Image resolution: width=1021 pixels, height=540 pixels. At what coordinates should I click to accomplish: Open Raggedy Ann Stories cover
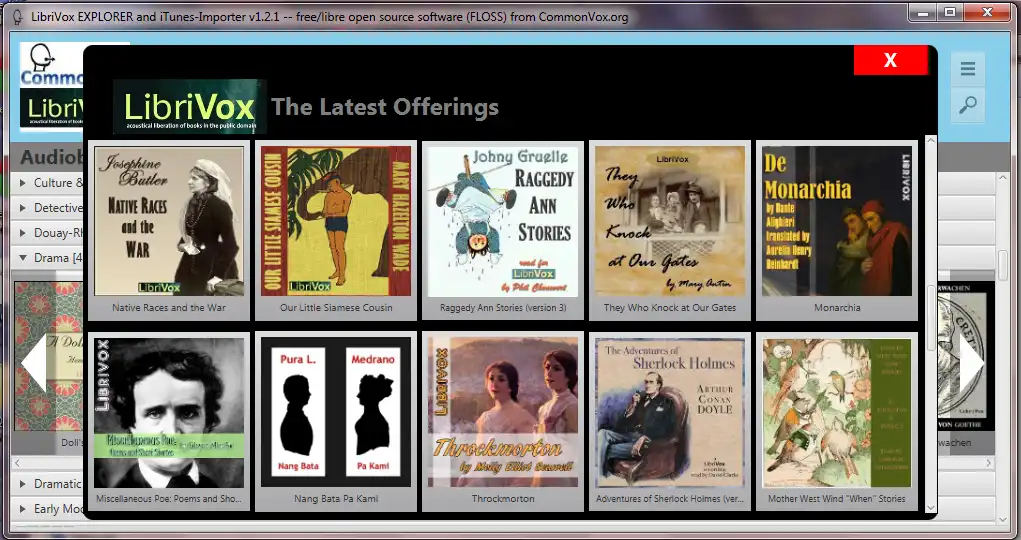(x=503, y=221)
